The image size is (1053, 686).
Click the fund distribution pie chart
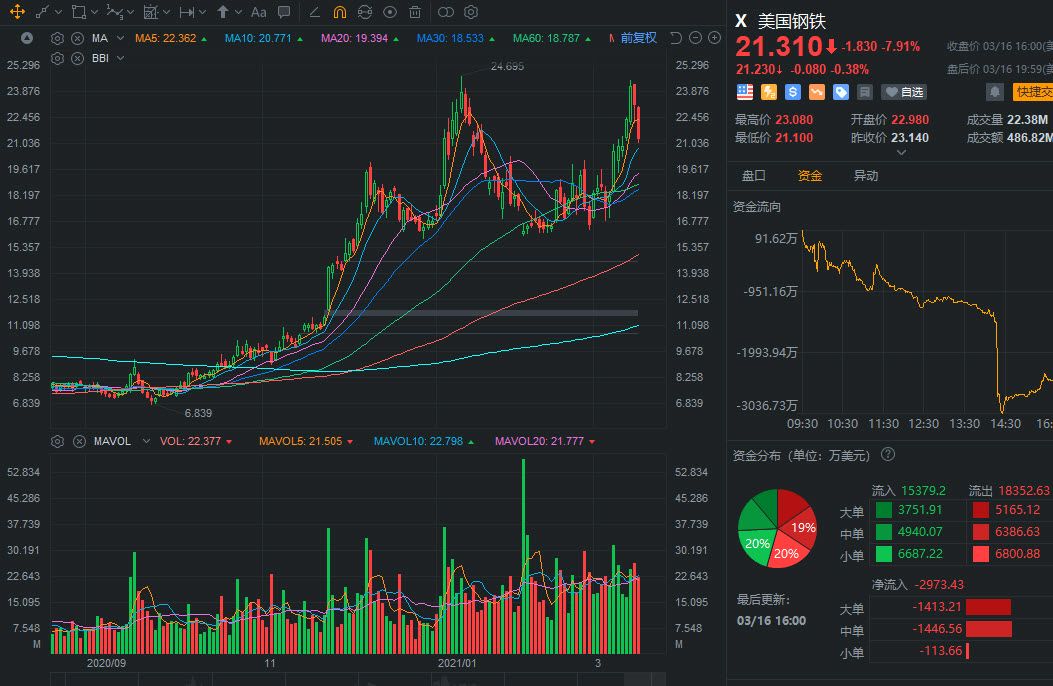click(x=778, y=529)
